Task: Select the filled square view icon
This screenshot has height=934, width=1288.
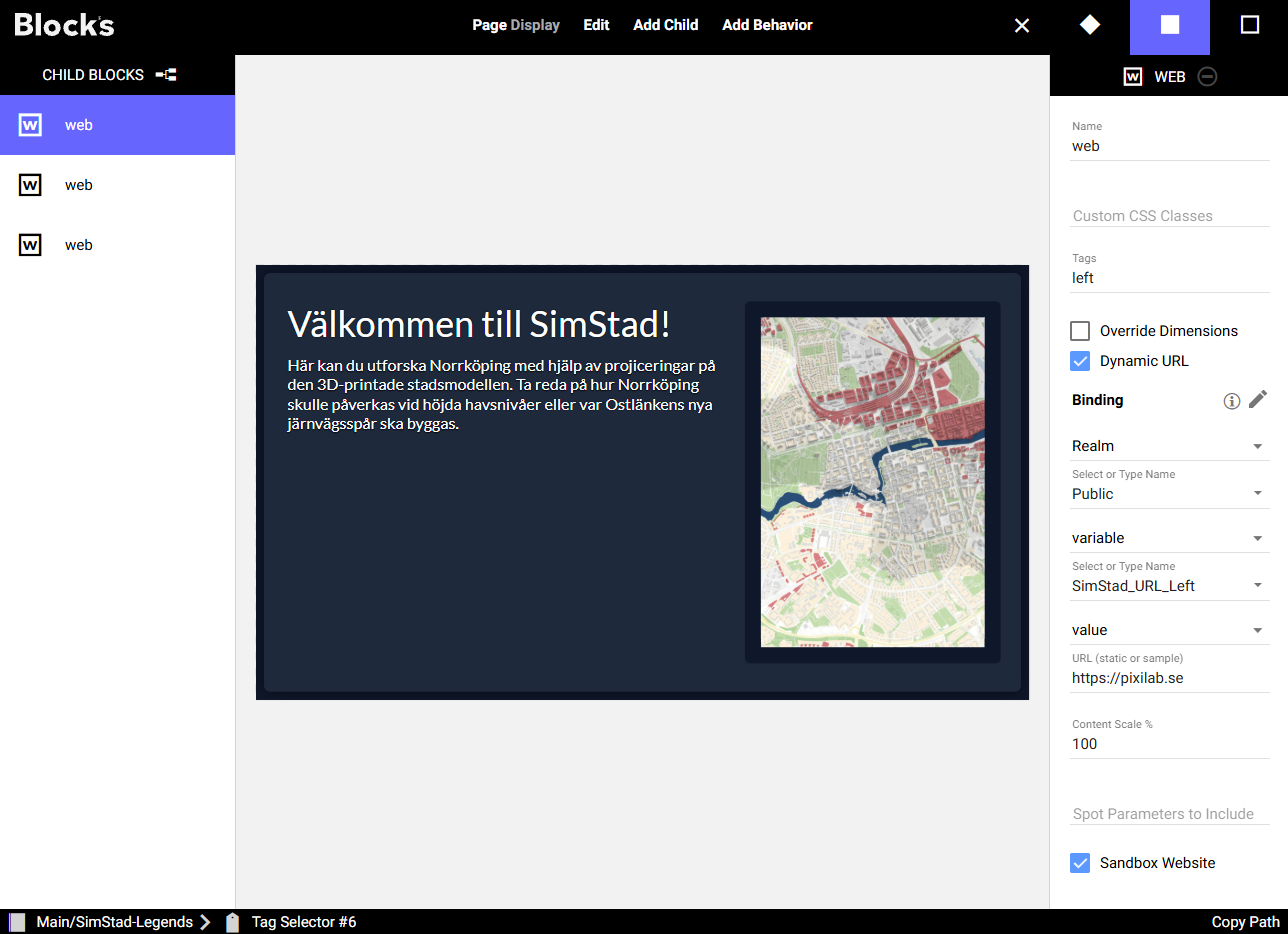Action: 1170,25
